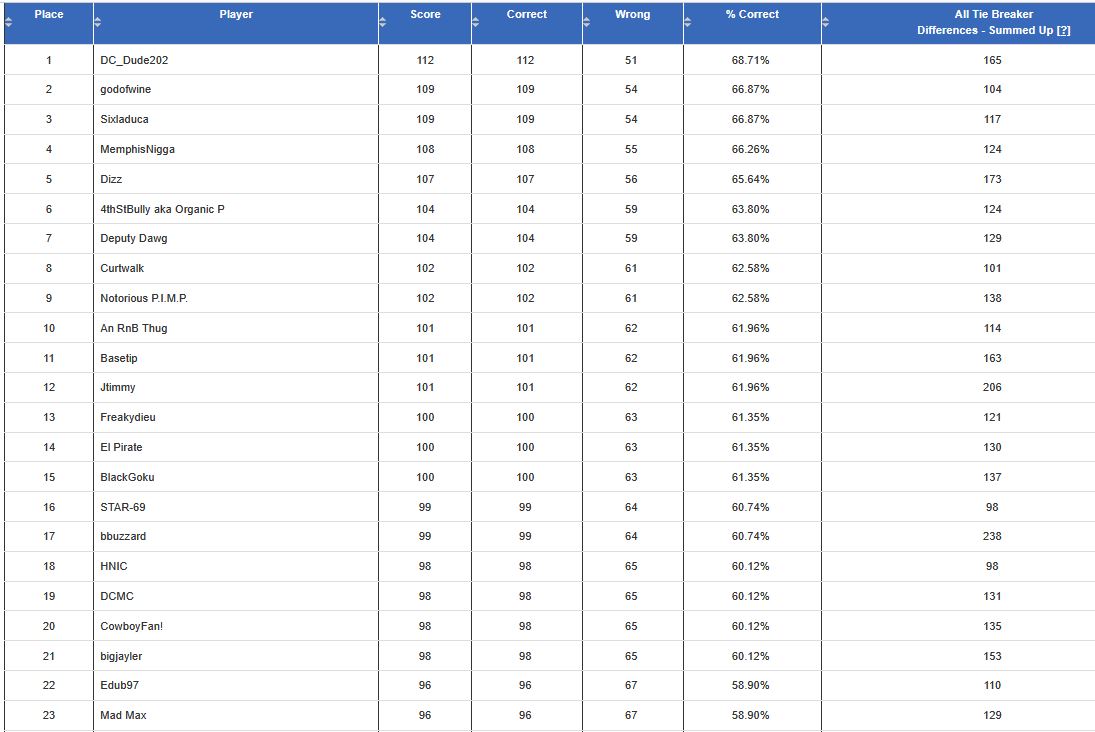Click the Wrong column header label
This screenshot has width=1095, height=732.
[x=633, y=14]
